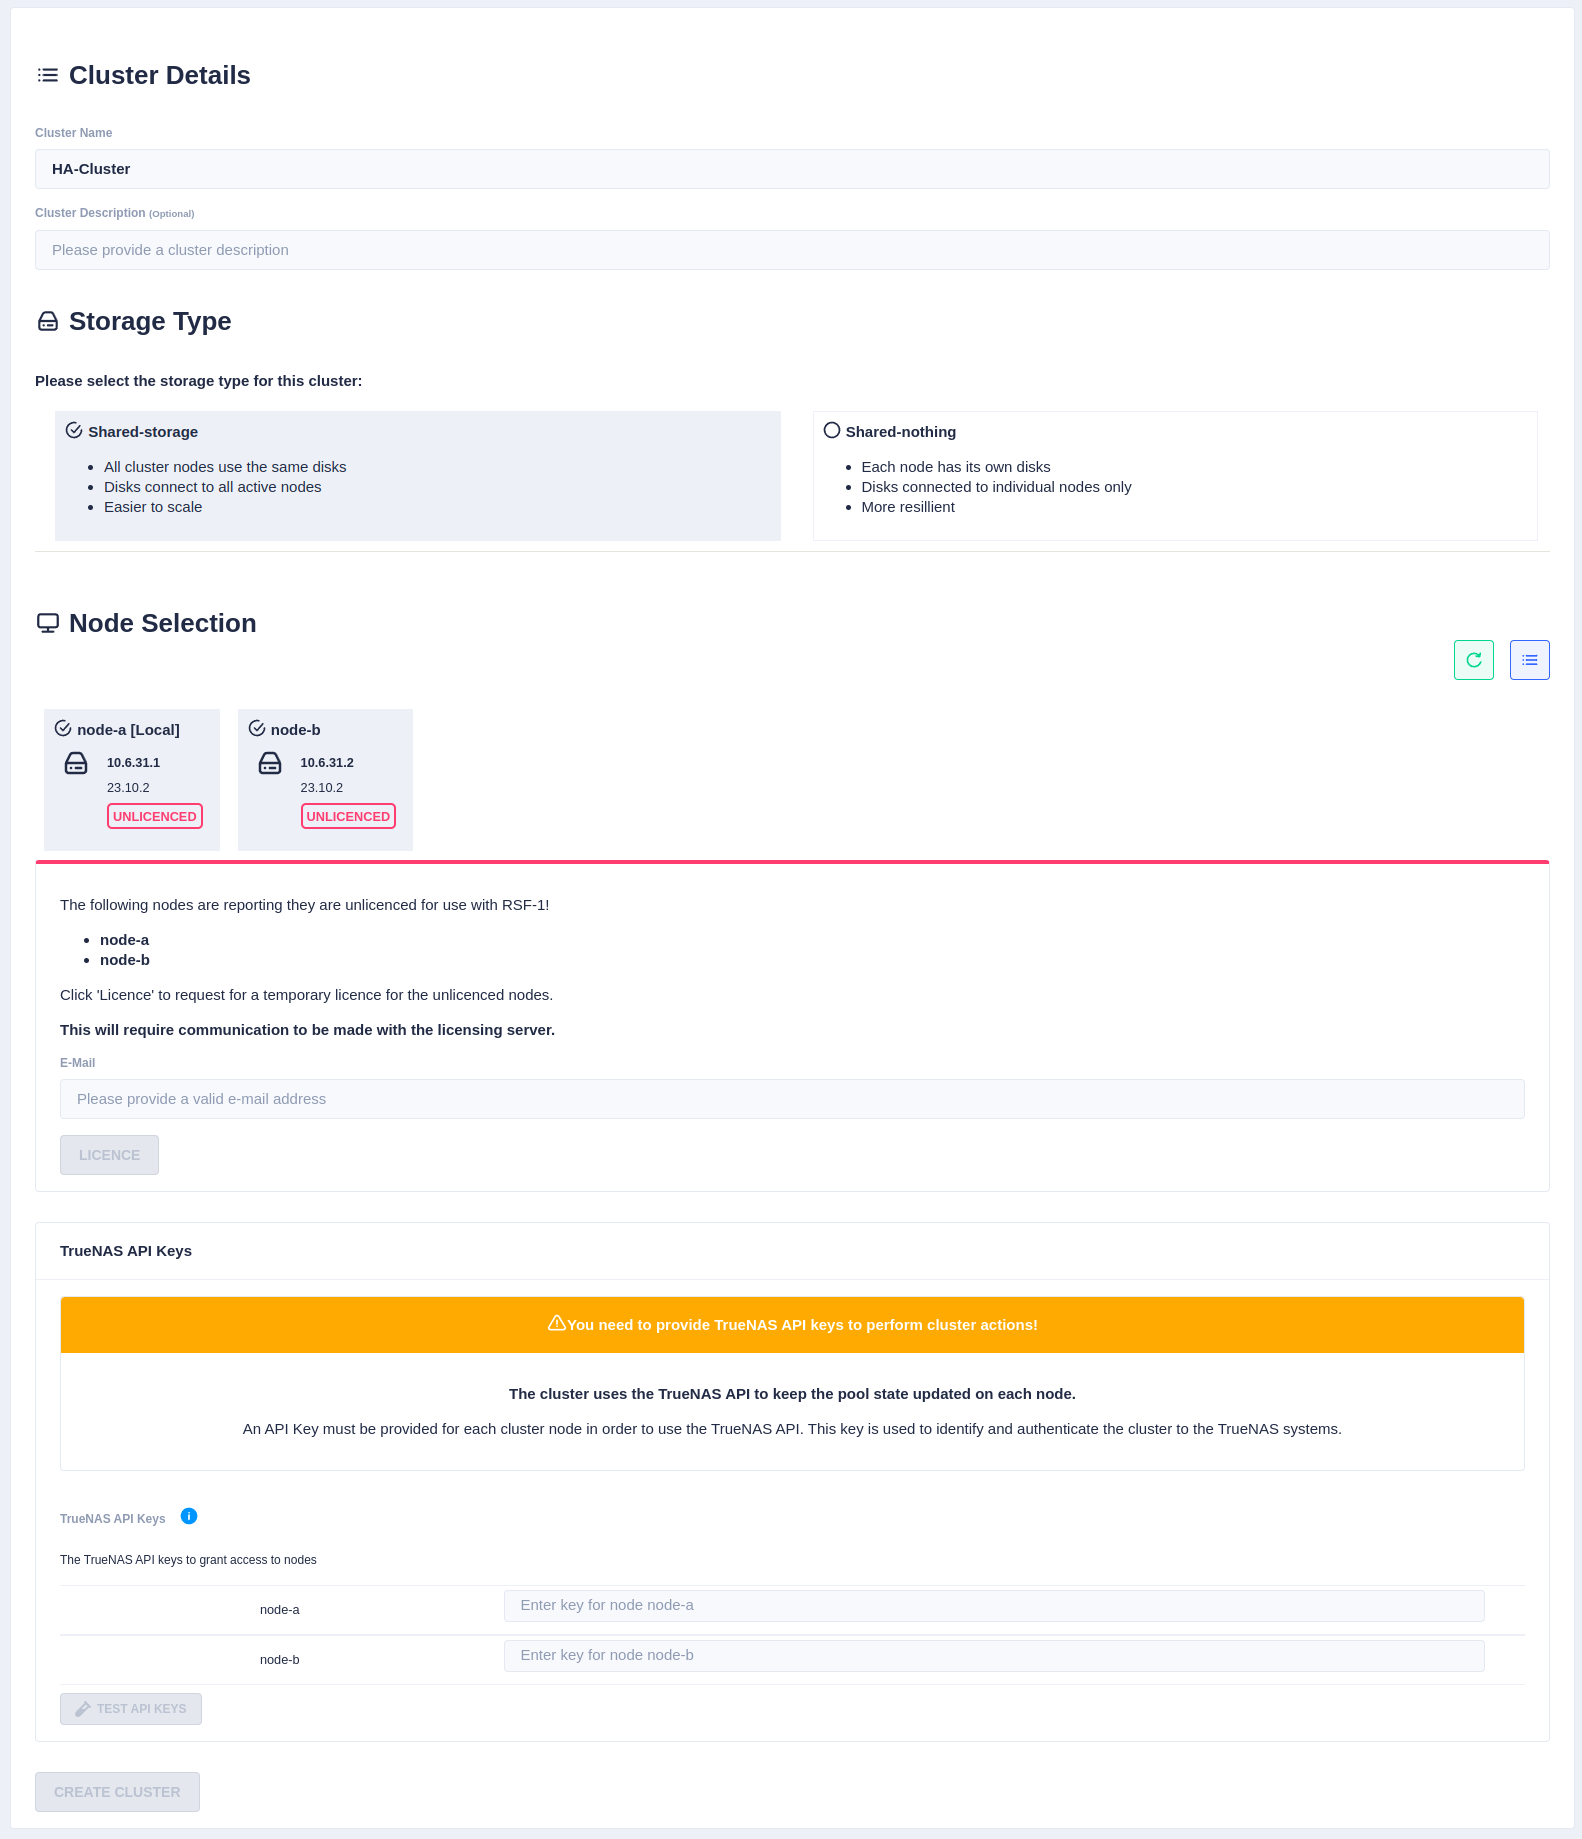This screenshot has width=1582, height=1839.
Task: Click the Node Selection monitor icon
Action: (x=48, y=623)
